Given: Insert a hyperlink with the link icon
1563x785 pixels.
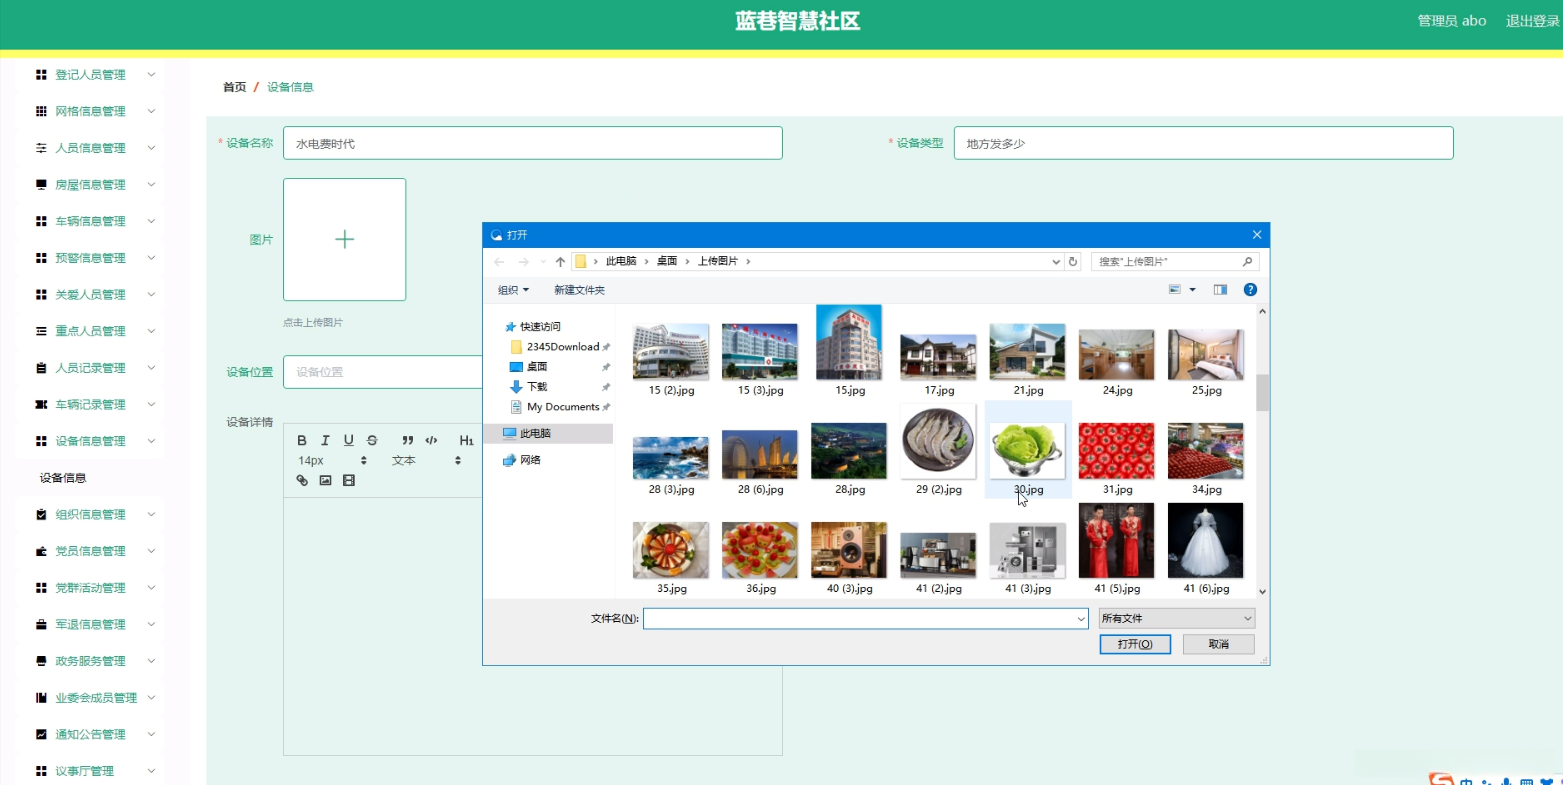Looking at the screenshot, I should pos(302,480).
